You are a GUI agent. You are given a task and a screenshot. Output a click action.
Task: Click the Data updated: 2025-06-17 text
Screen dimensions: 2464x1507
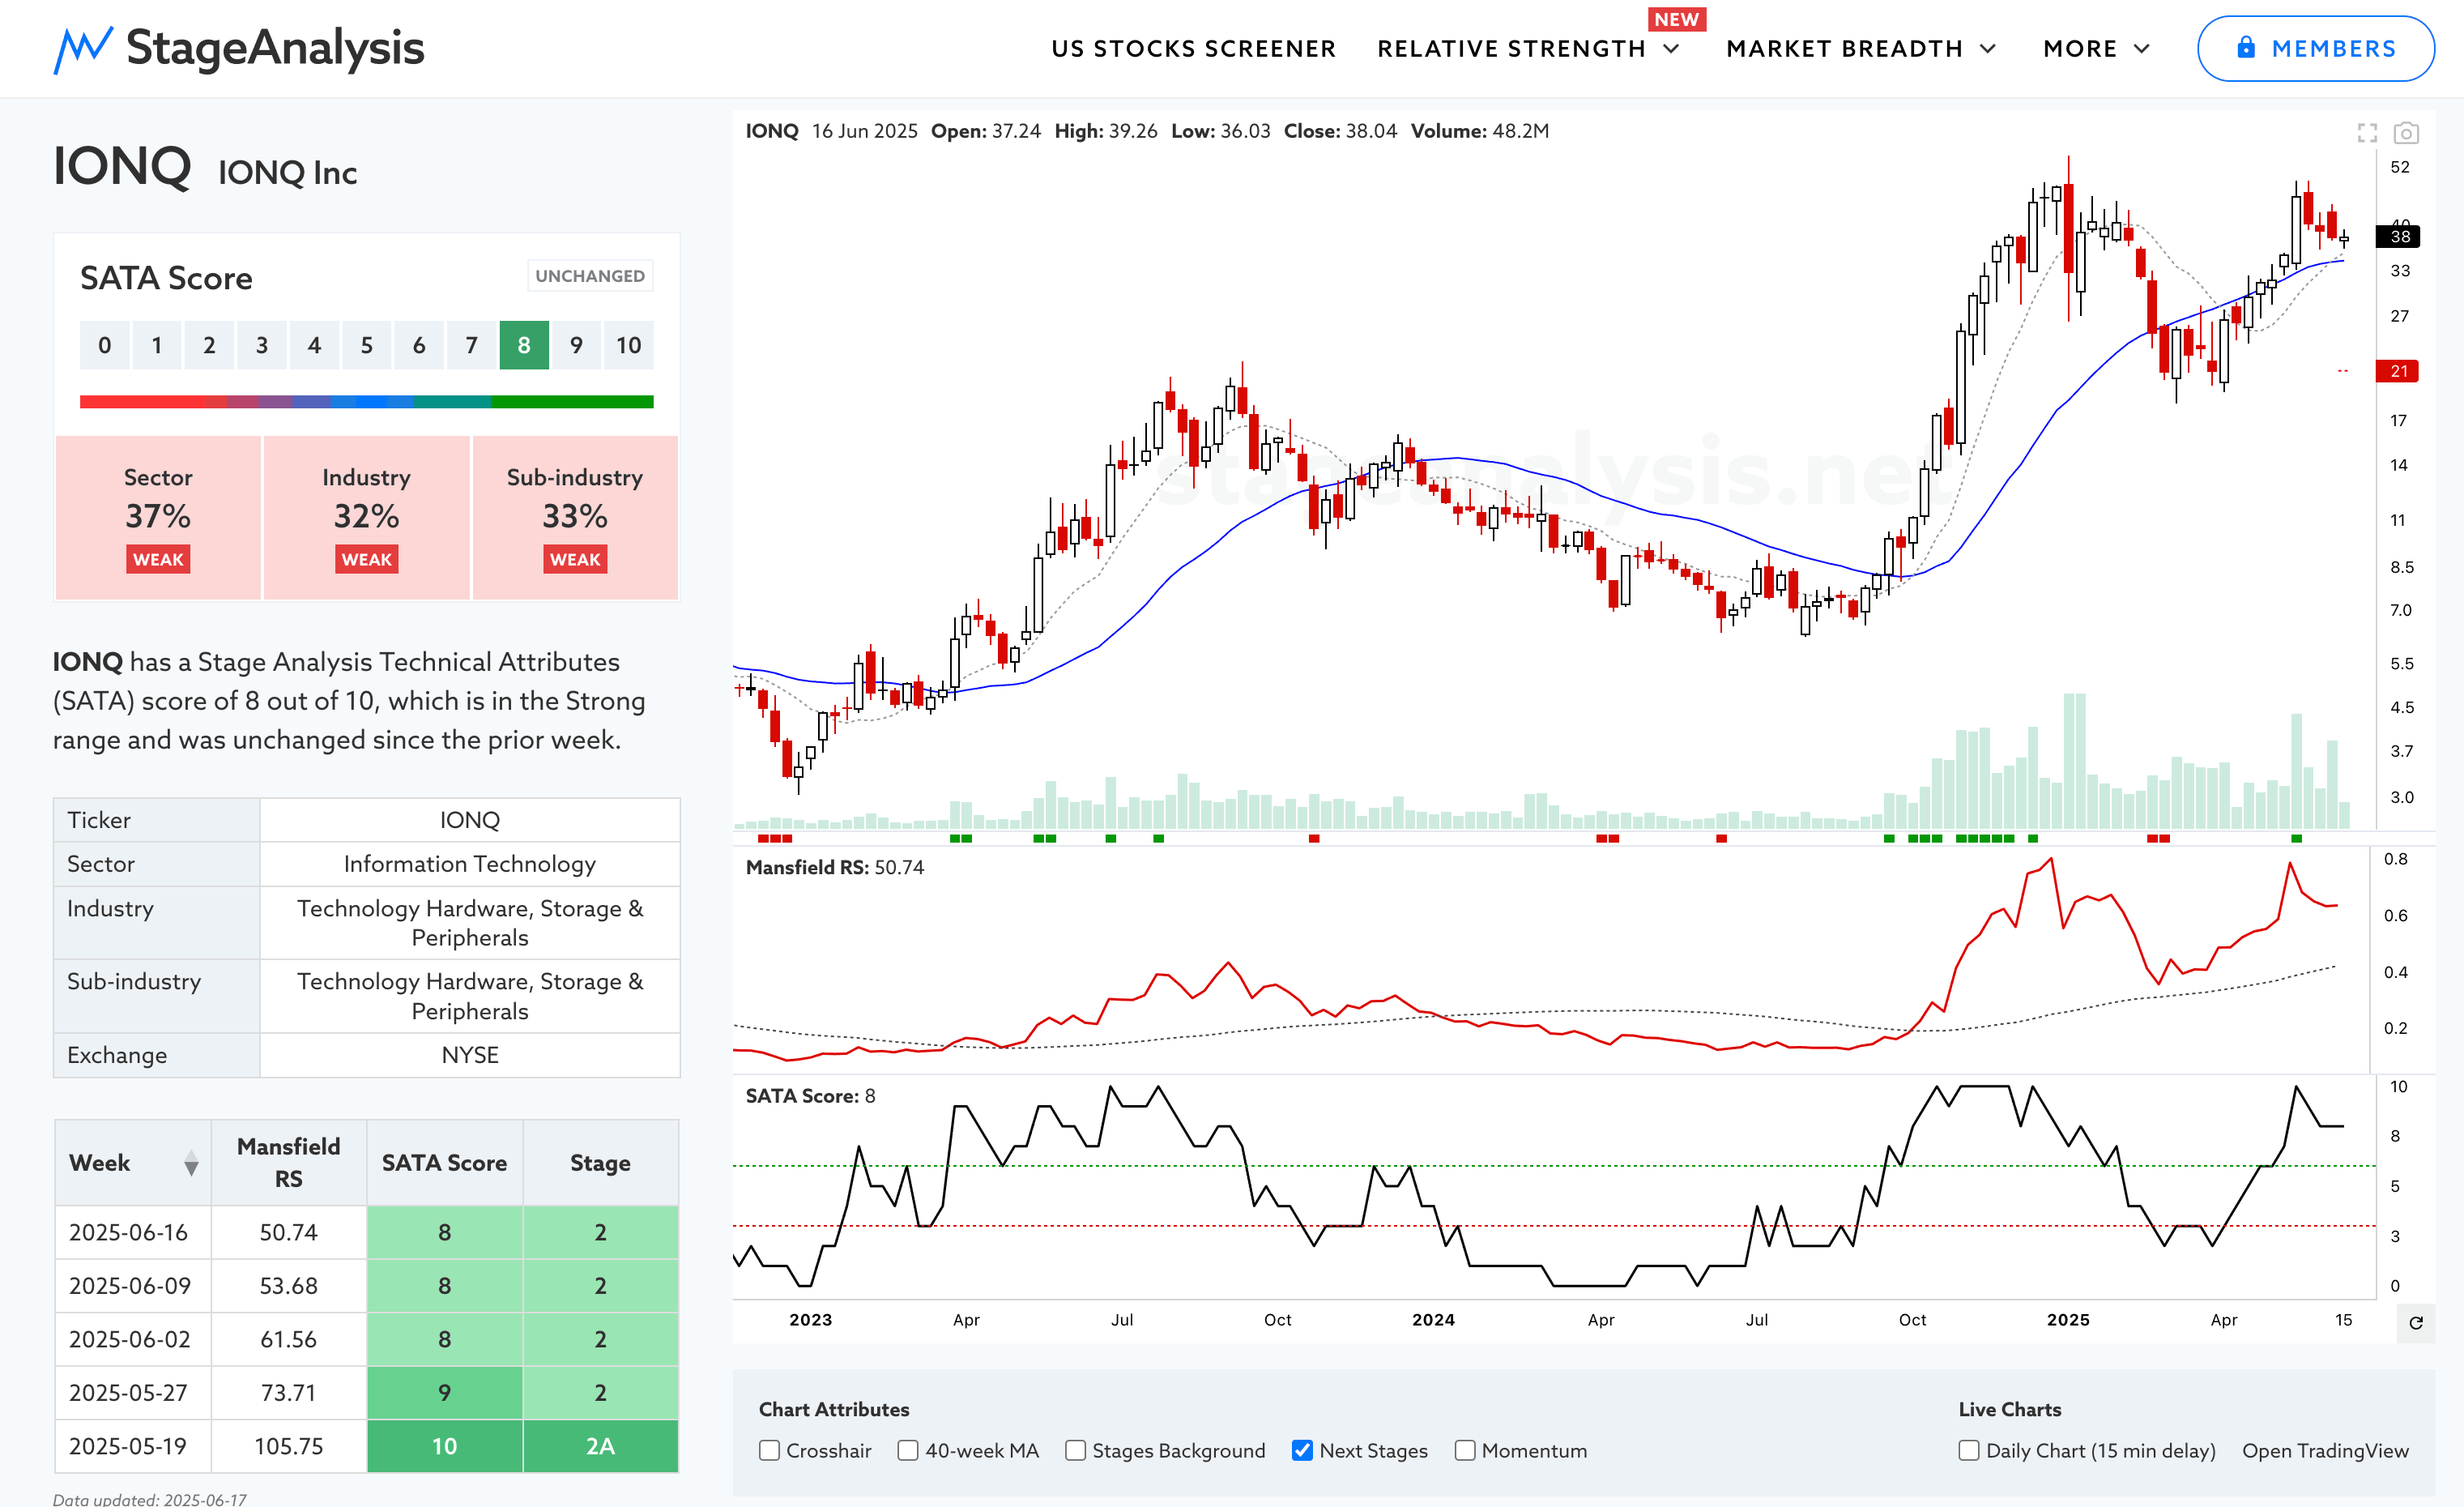click(x=150, y=1498)
